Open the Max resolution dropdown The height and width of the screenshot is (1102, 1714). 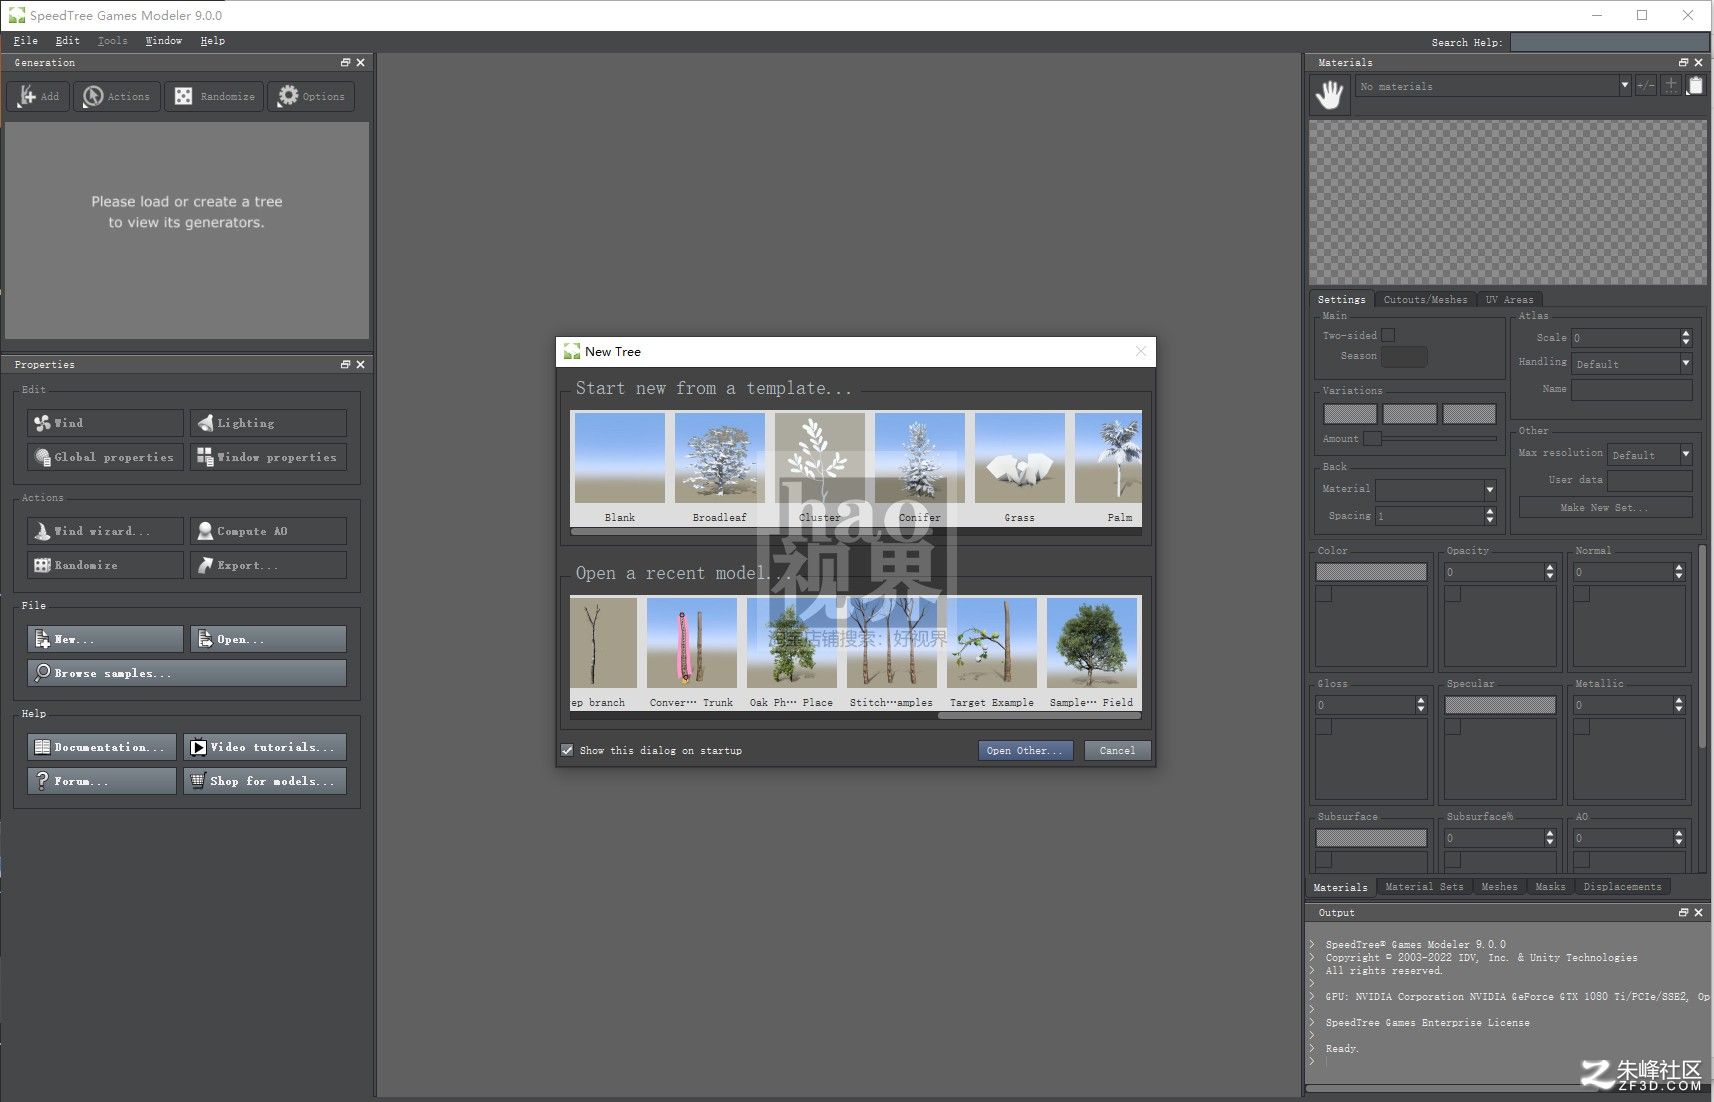tap(1649, 455)
